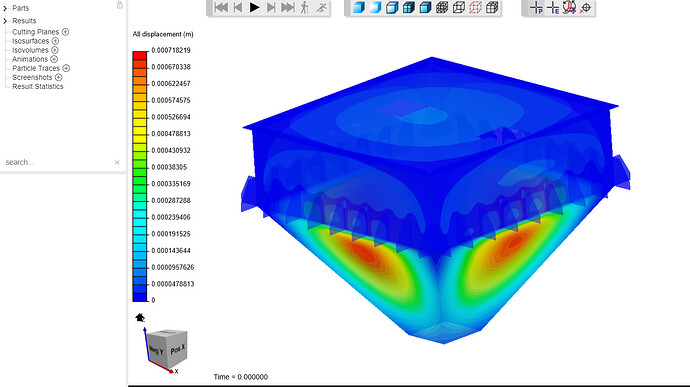Click the red top legend color band

click(x=140, y=56)
